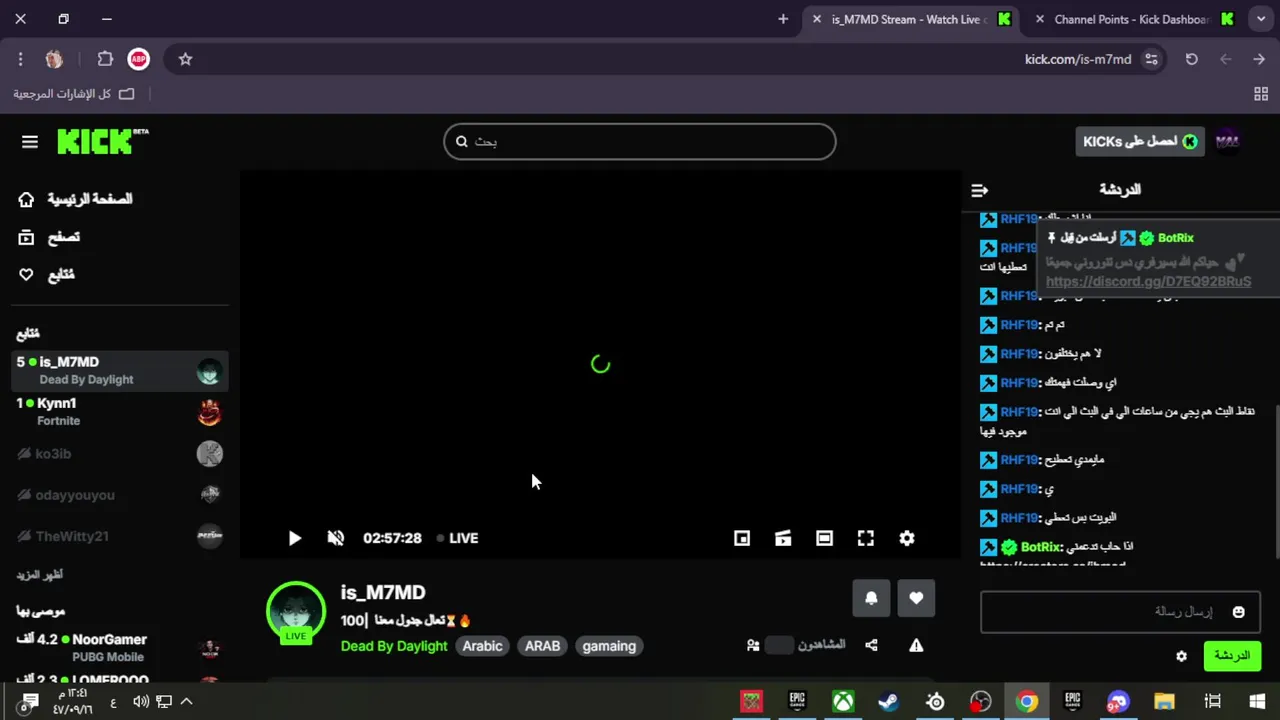Play the live stream video

(294, 538)
